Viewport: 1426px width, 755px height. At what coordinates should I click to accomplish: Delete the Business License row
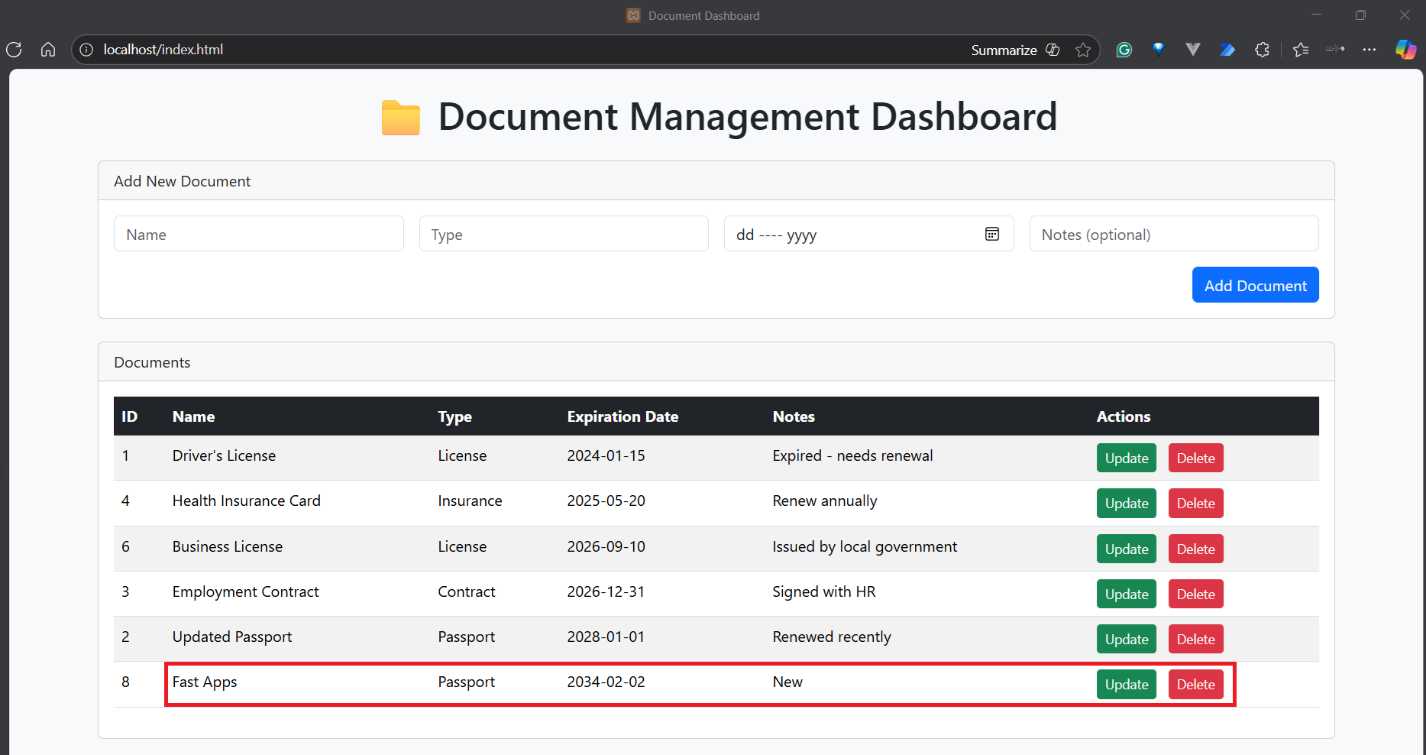coord(1196,549)
